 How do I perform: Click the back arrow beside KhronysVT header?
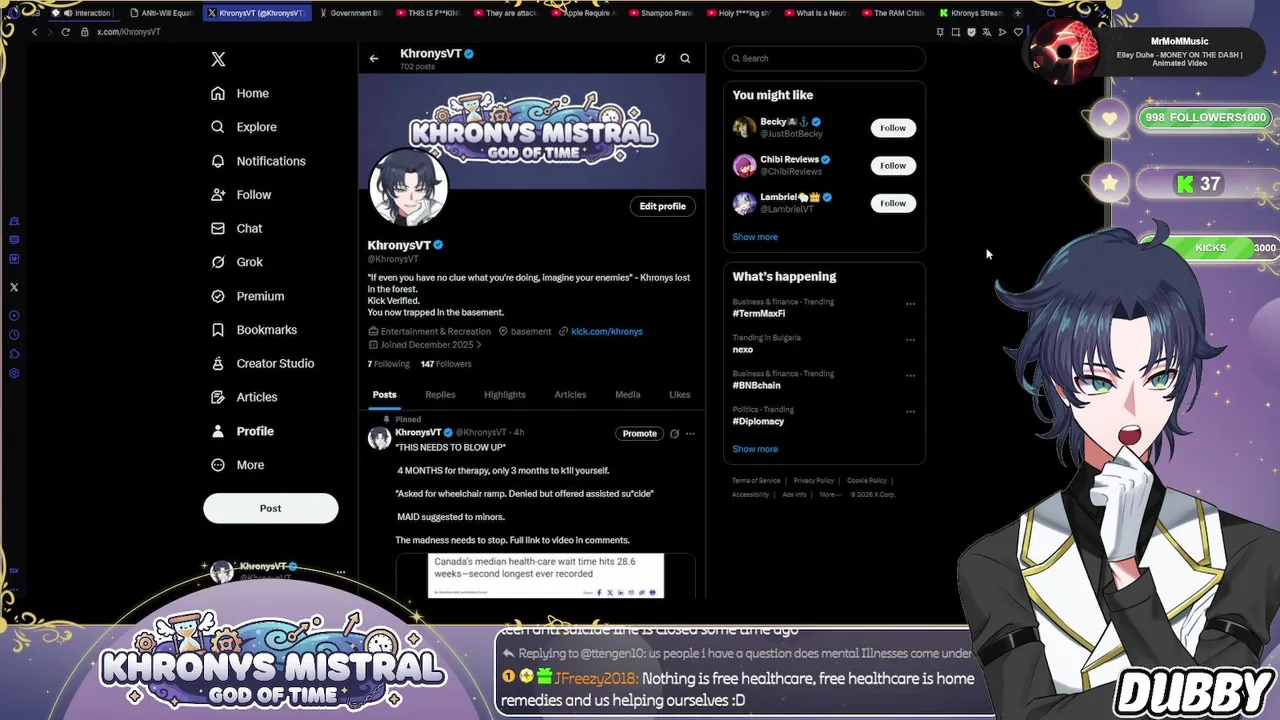click(374, 58)
